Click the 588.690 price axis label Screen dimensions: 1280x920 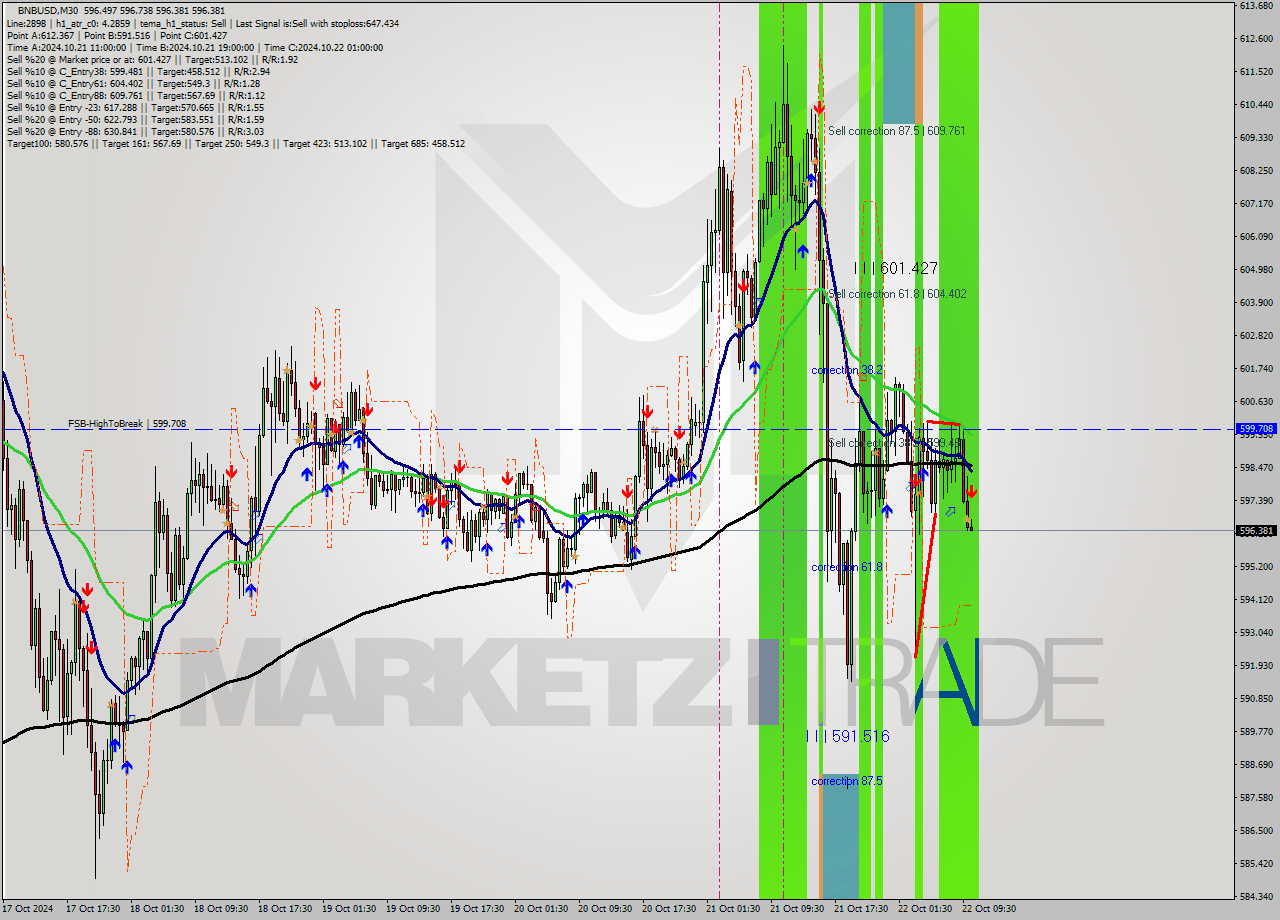click(1256, 764)
